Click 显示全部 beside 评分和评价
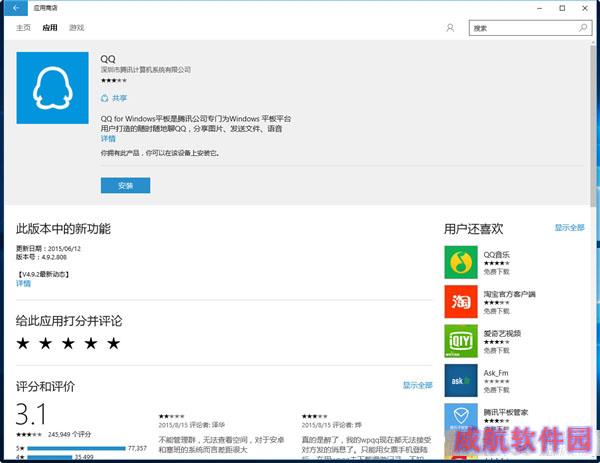 [x=417, y=385]
